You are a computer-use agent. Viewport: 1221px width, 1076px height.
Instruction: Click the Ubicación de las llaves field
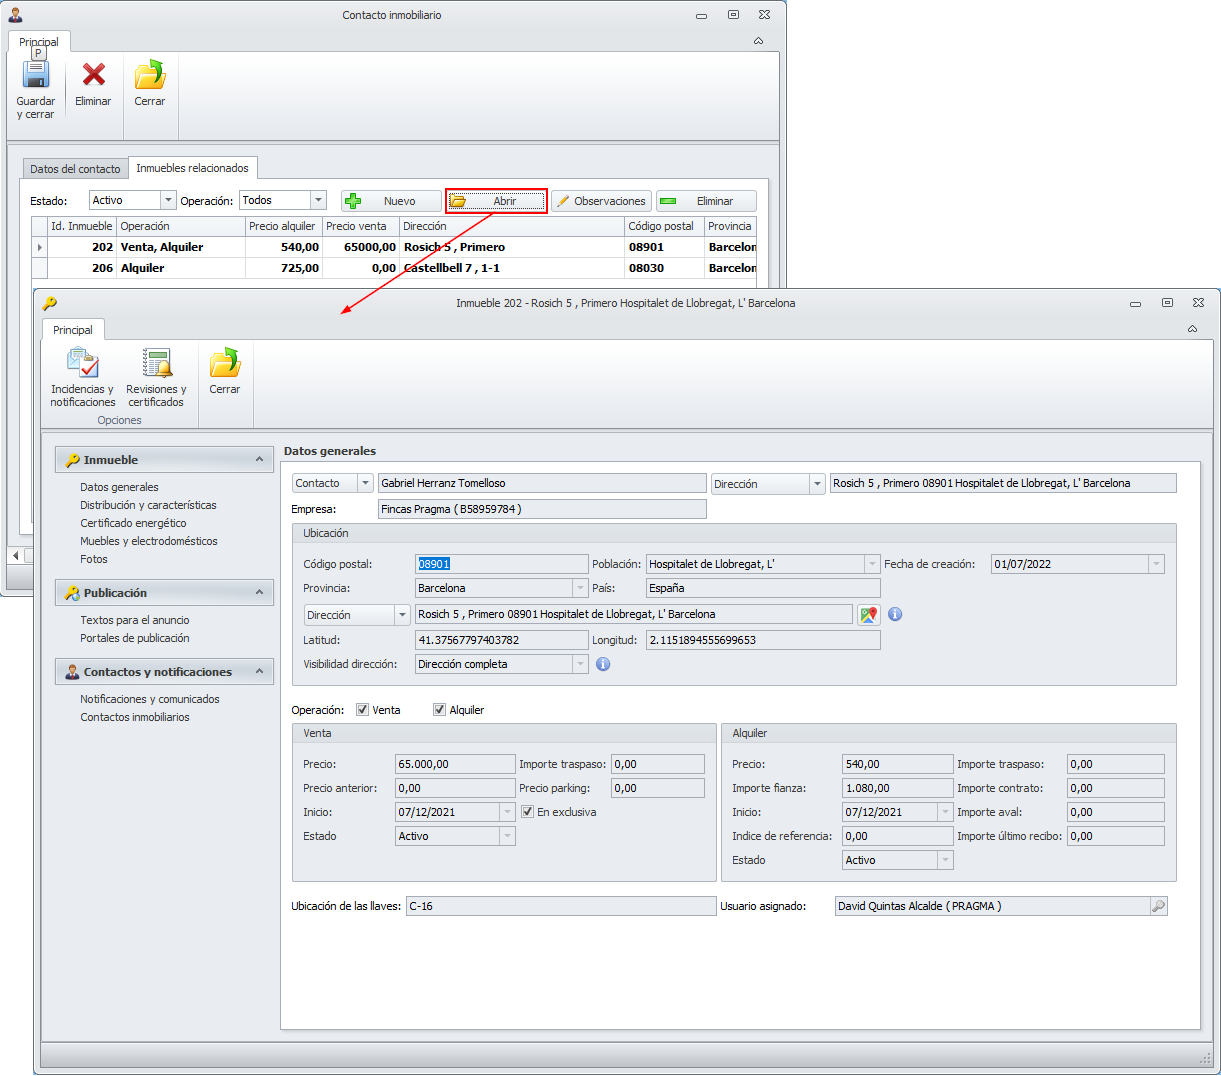point(560,906)
